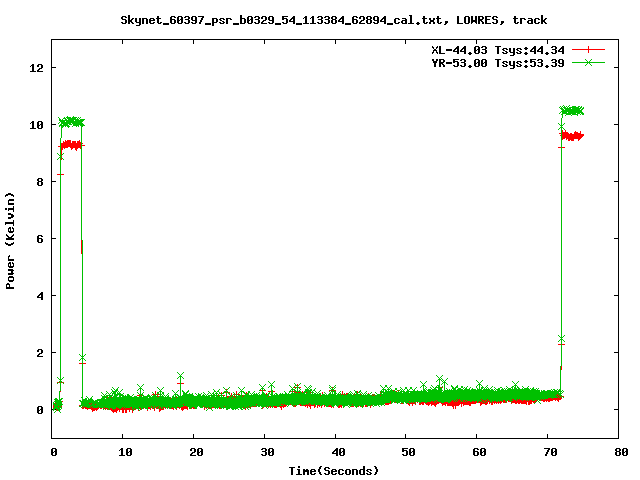This screenshot has width=640, height=480.
Task: Click the green YR legend line sample
Action: 588,62
